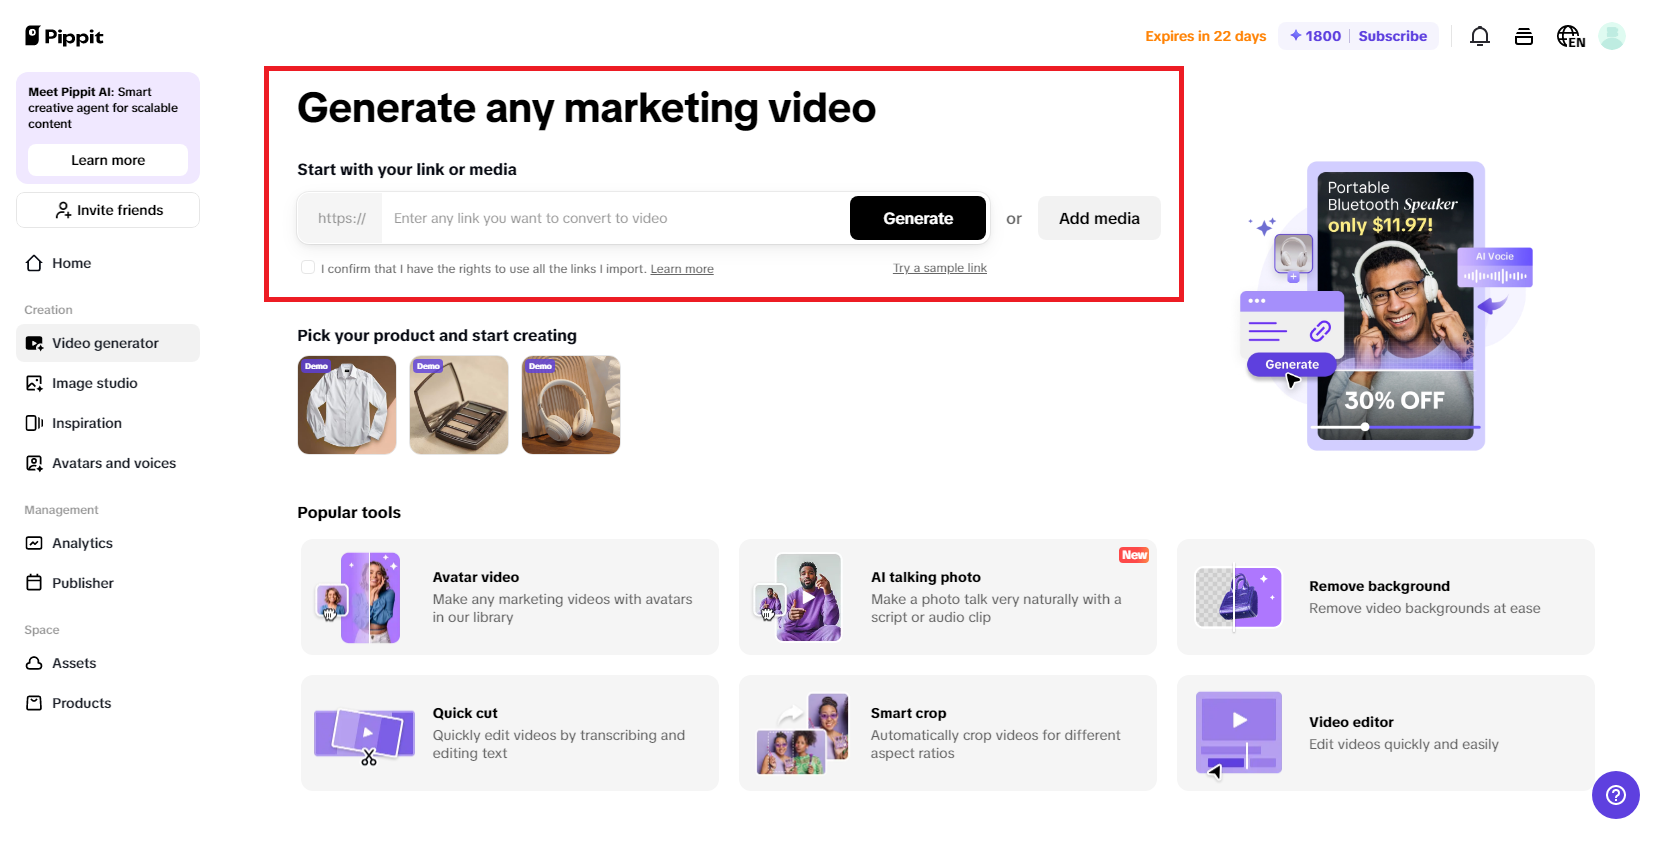Click the Pippit logo

64,37
